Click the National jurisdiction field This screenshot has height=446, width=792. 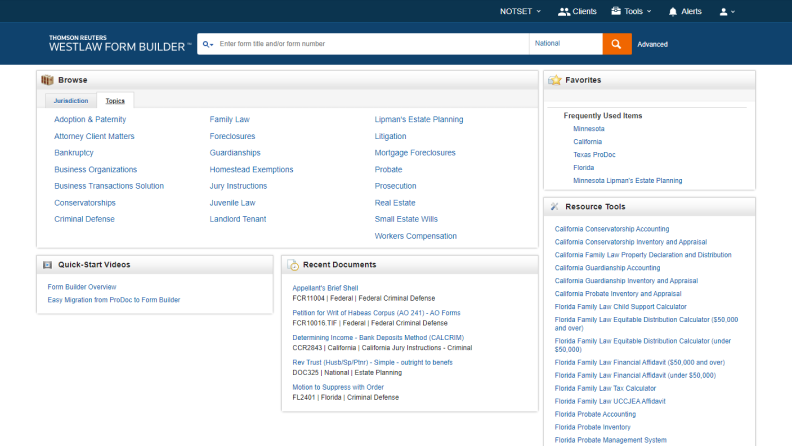[x=564, y=44]
